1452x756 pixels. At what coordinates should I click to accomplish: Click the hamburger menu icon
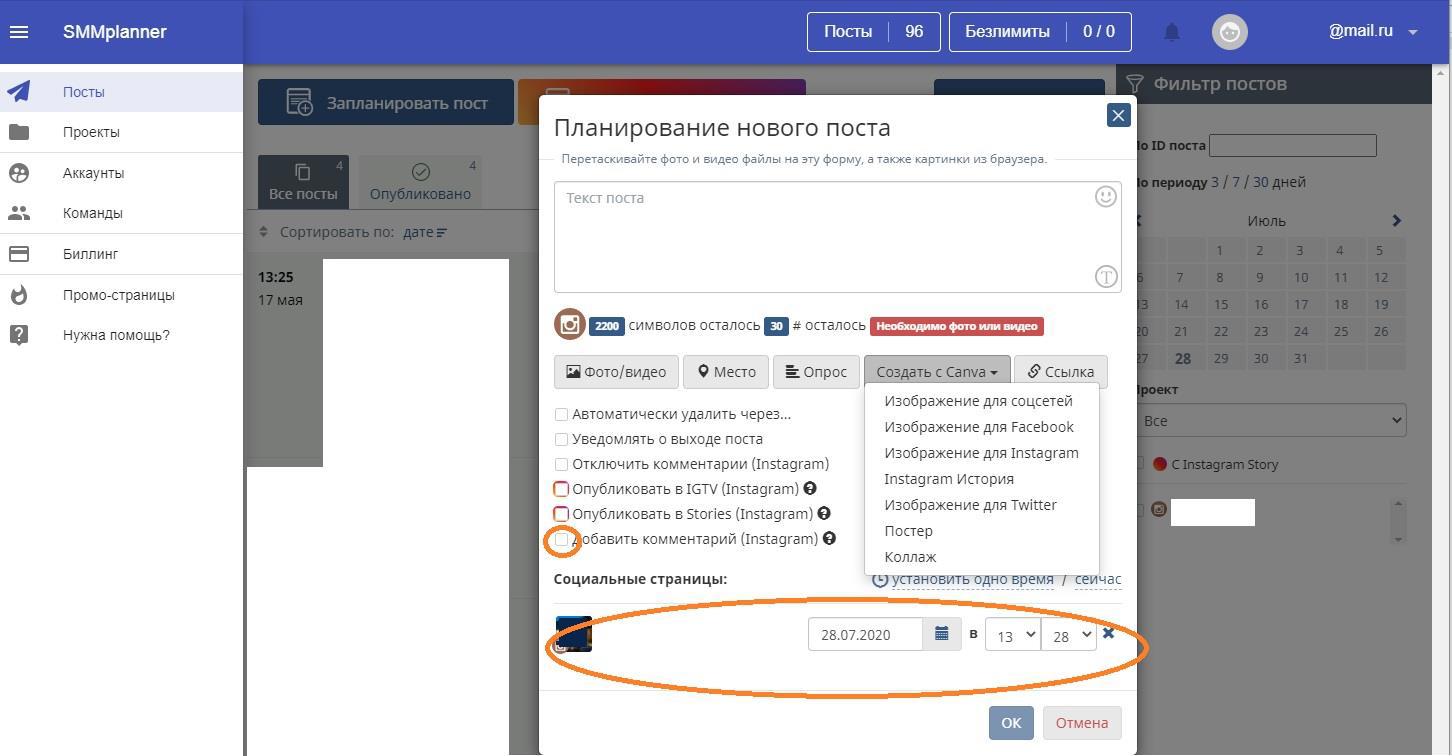[x=19, y=32]
